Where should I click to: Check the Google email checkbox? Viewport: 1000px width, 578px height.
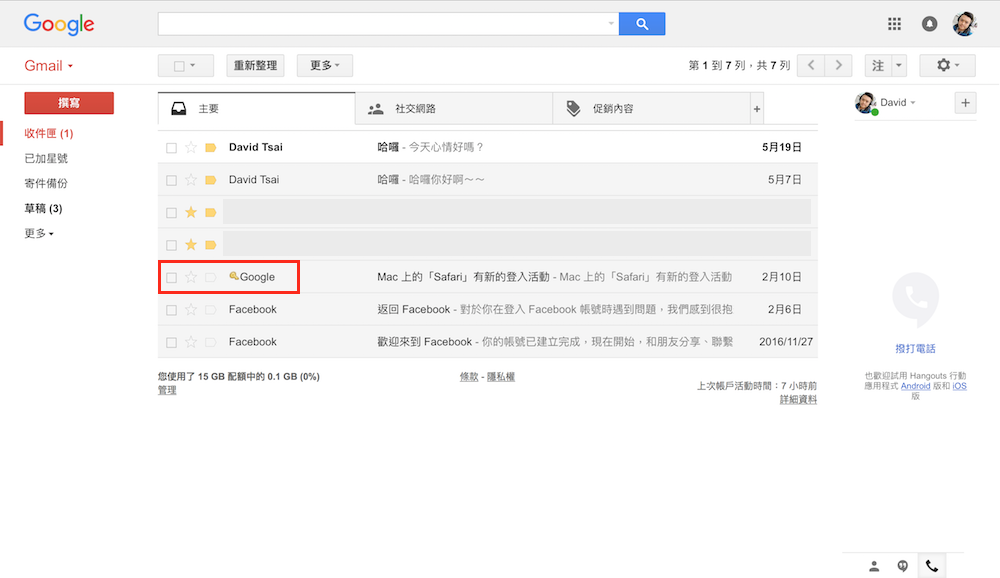(171, 278)
